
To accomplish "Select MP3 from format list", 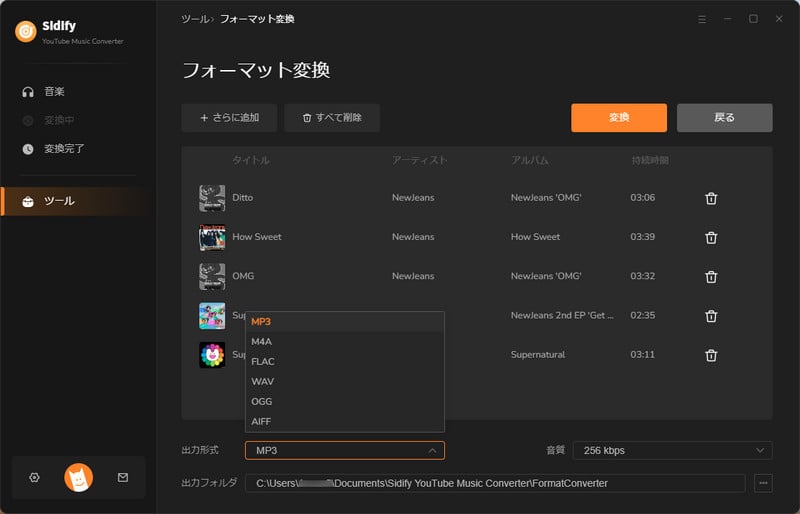I will [x=344, y=322].
